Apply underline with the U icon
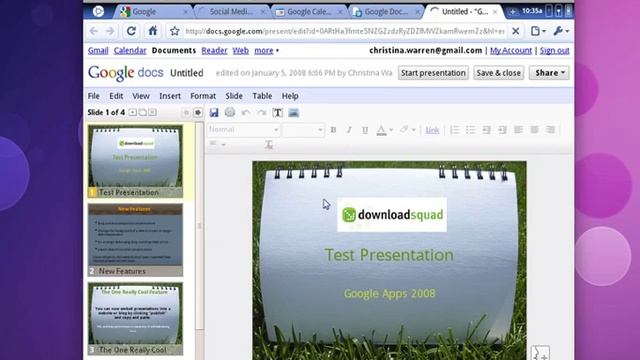 coord(365,130)
